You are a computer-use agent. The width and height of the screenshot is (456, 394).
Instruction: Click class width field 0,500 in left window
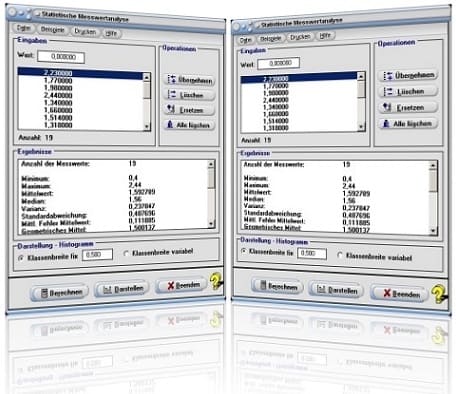97,255
